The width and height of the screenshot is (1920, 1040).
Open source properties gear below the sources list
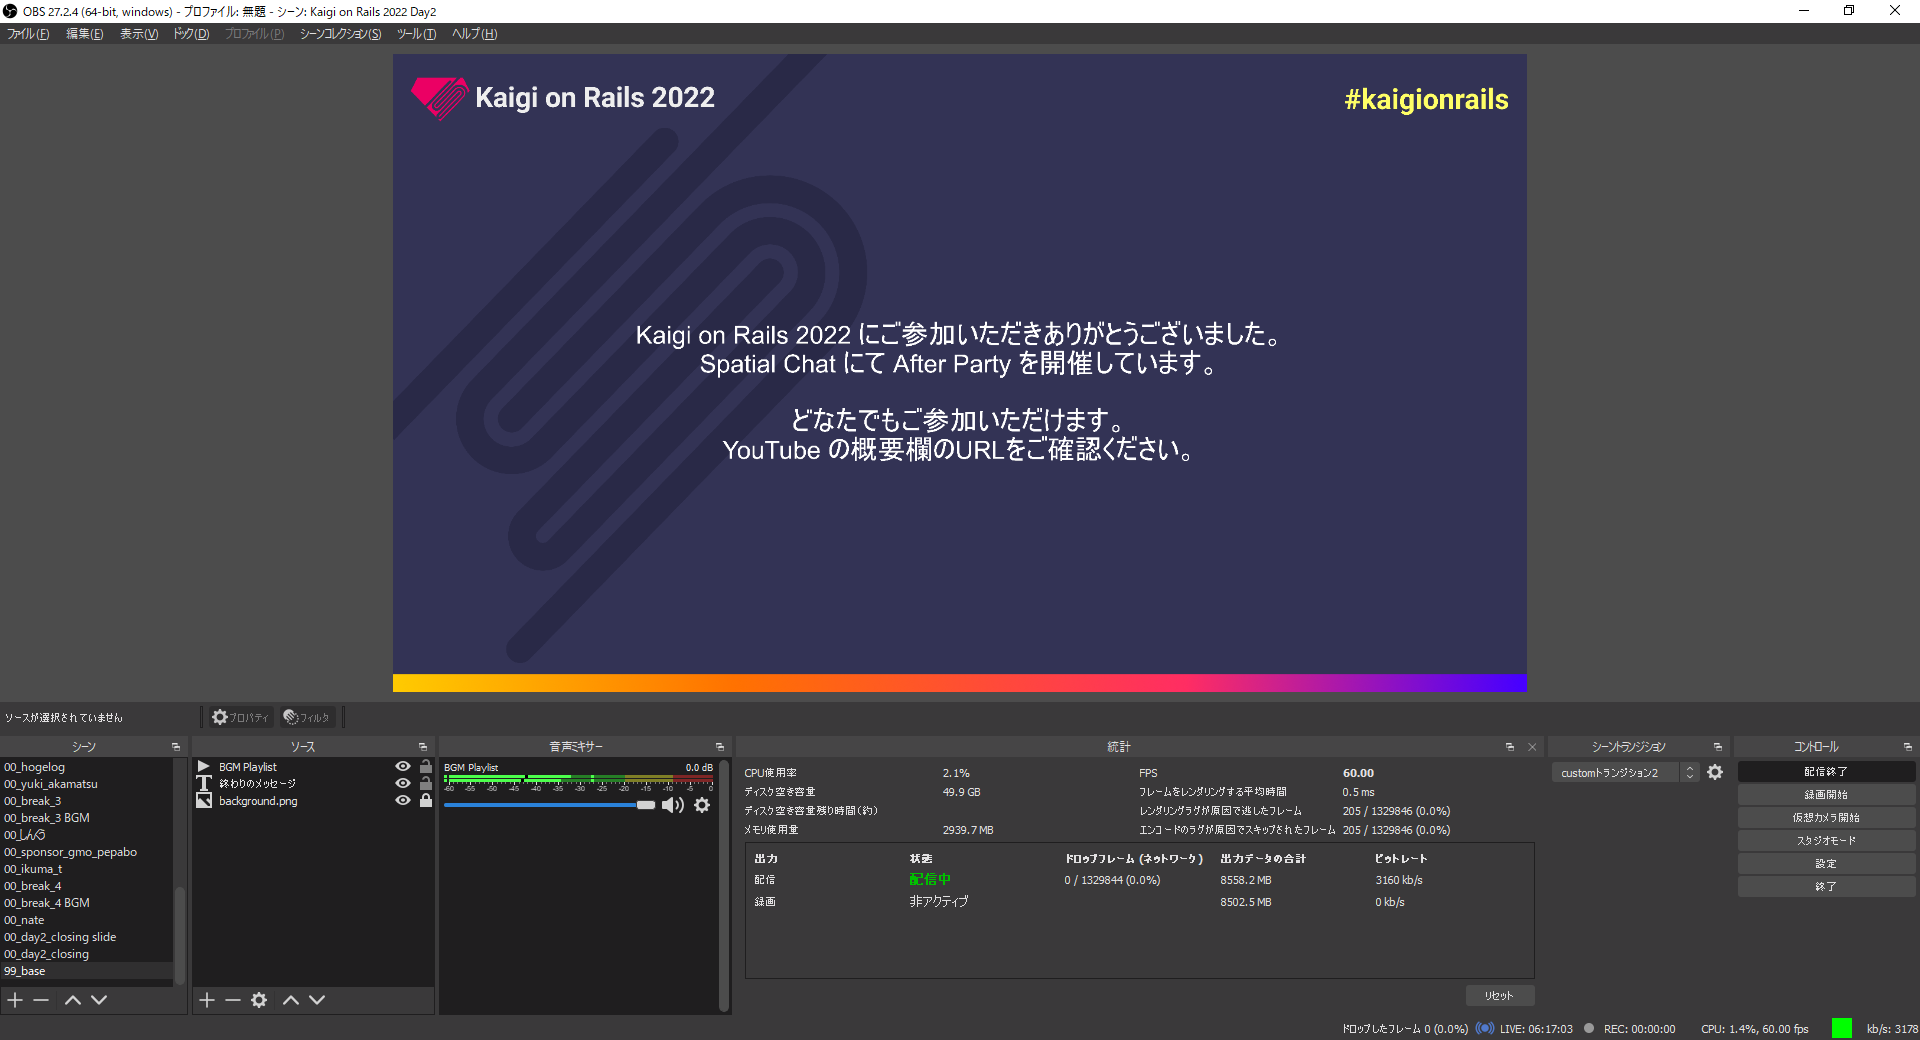(259, 1000)
